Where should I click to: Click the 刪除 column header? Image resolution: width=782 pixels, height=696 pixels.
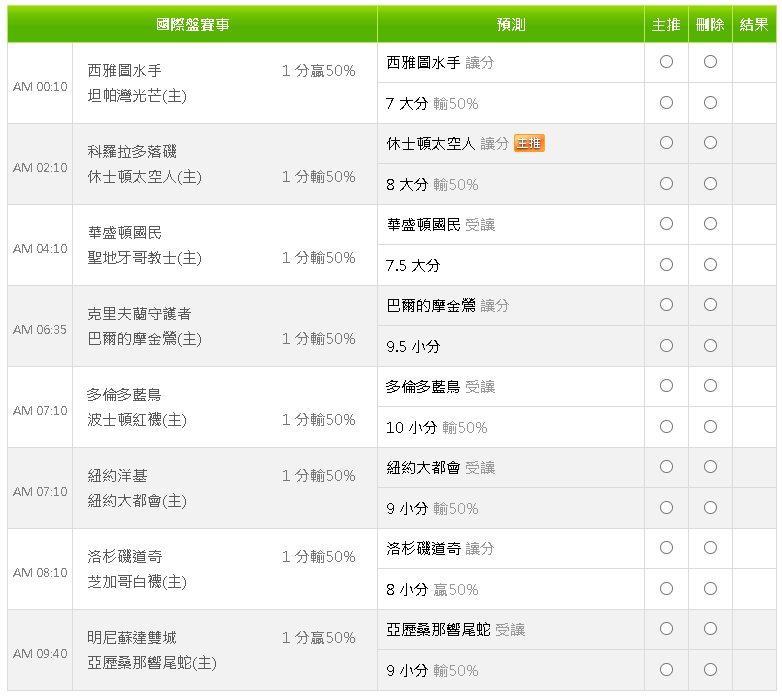coord(710,24)
